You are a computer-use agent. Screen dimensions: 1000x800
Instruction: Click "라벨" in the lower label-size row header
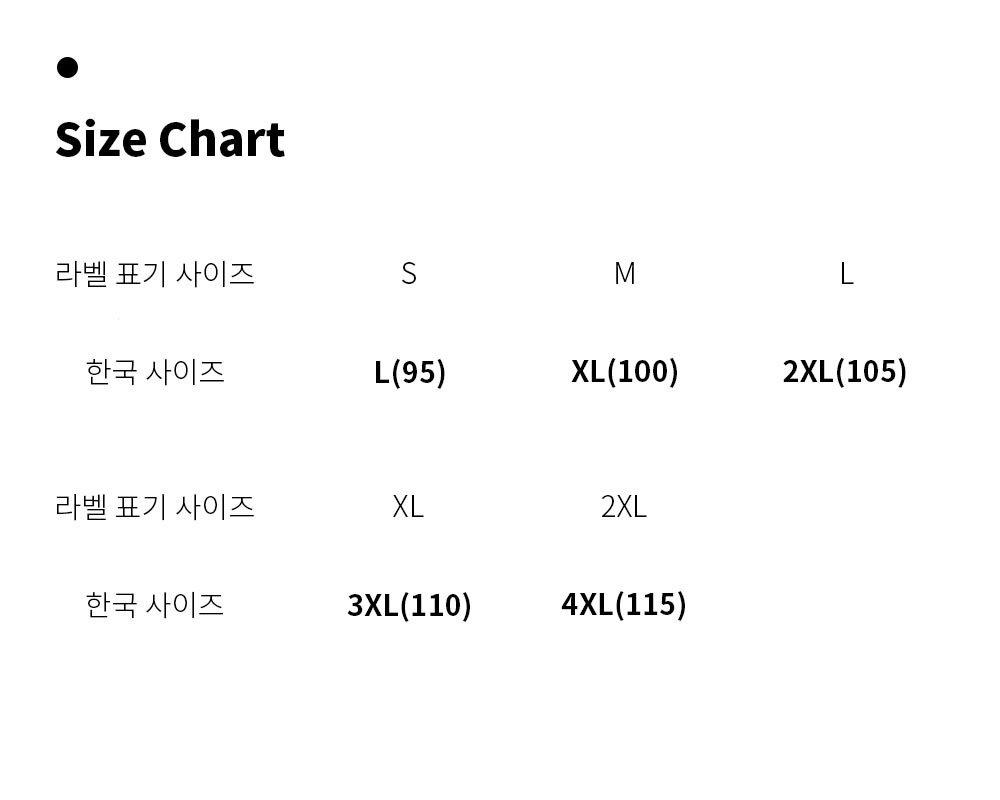(x=81, y=506)
